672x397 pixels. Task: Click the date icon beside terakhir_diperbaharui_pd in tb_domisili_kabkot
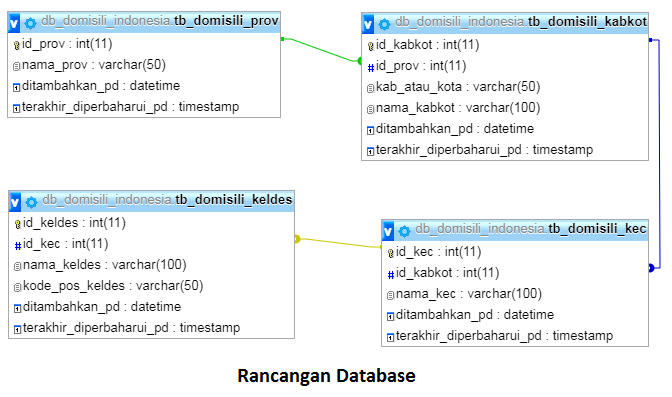(x=371, y=151)
